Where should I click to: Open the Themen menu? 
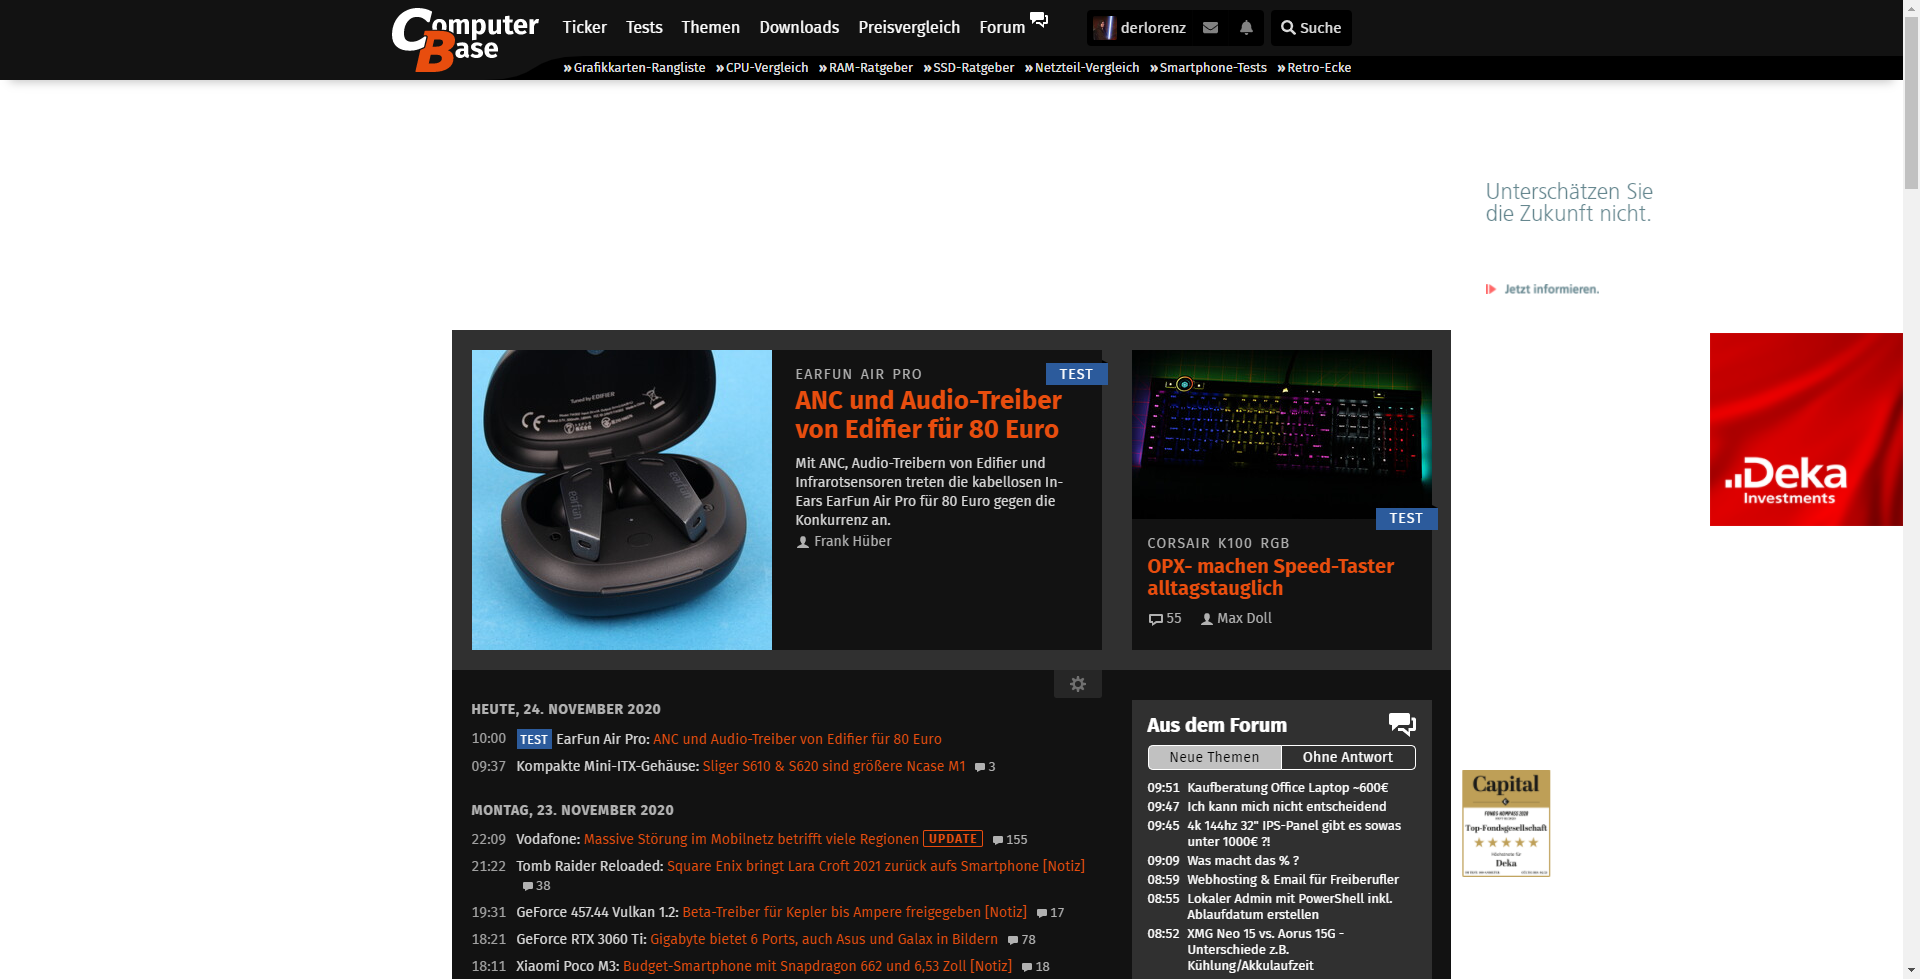[x=710, y=28]
